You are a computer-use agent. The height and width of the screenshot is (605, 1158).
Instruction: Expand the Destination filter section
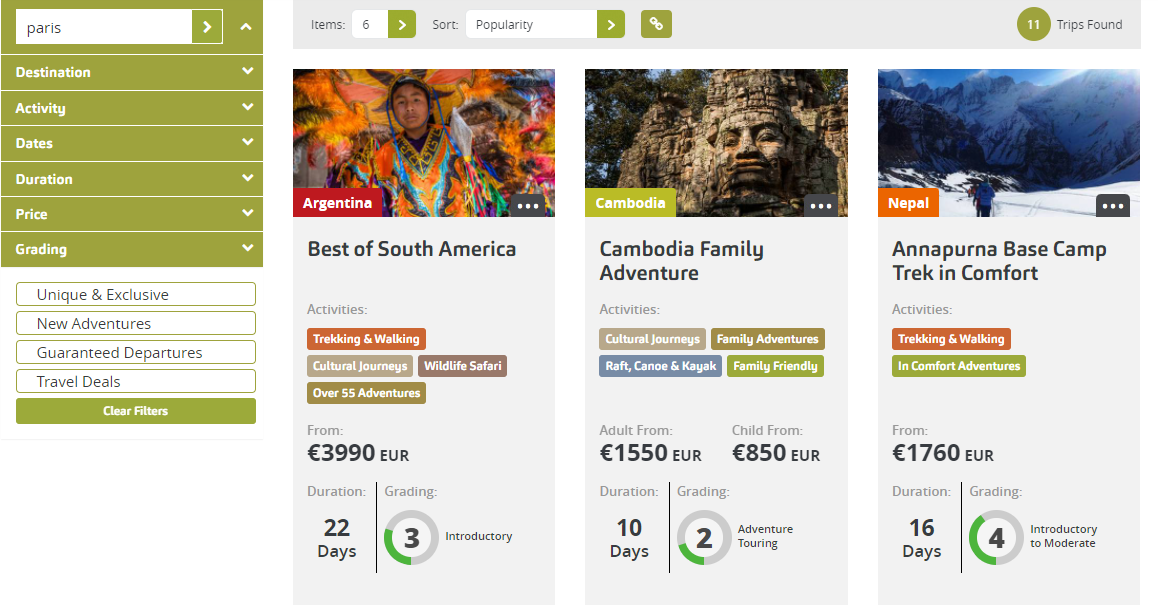point(132,72)
